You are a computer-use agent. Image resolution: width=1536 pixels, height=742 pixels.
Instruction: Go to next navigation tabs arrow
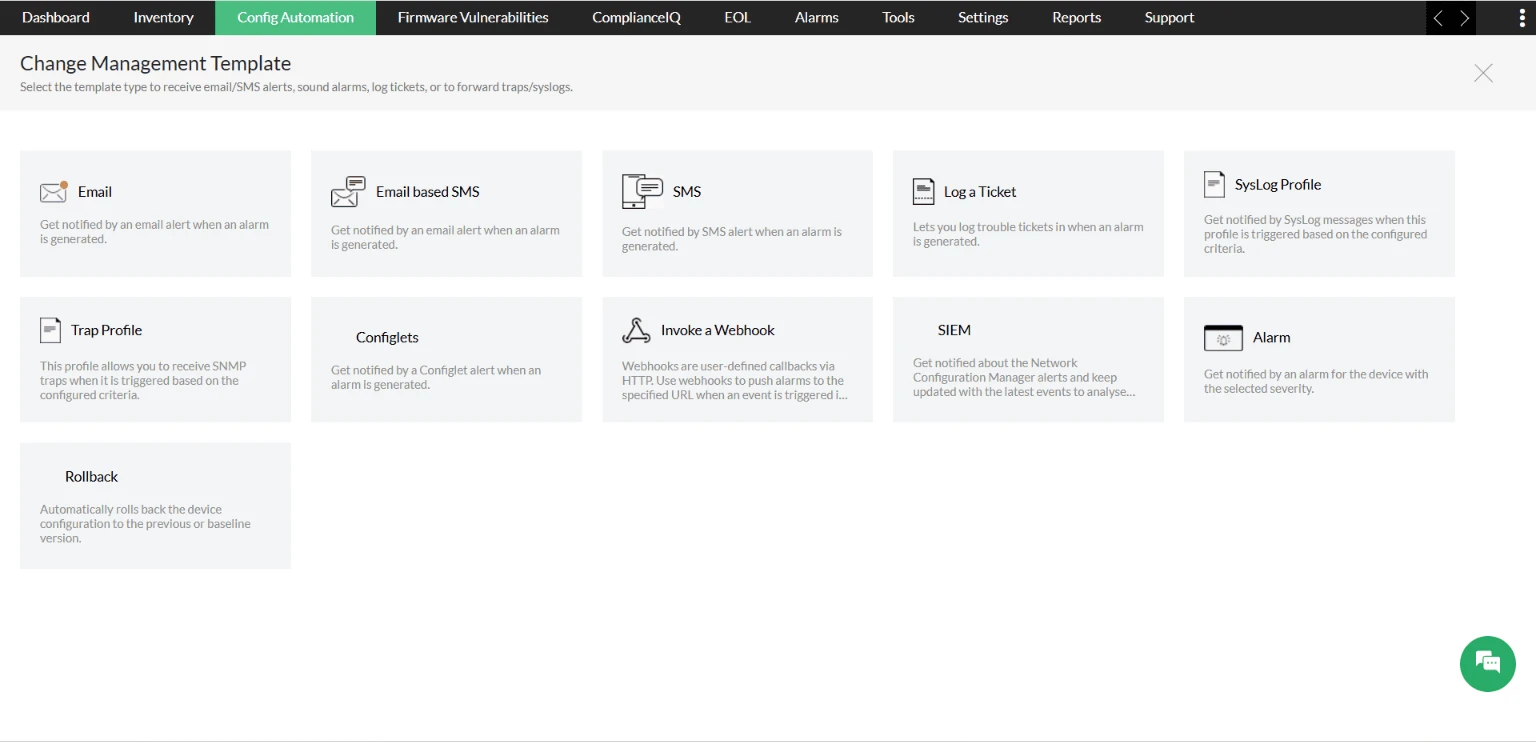pyautogui.click(x=1464, y=18)
